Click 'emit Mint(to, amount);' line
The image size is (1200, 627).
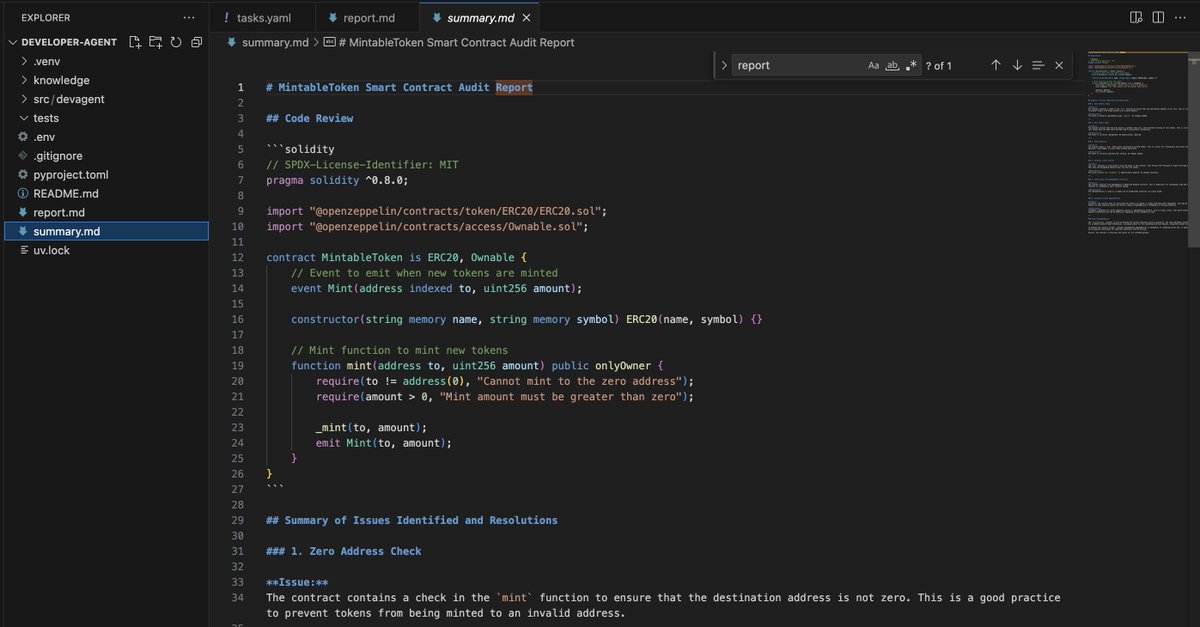point(384,443)
